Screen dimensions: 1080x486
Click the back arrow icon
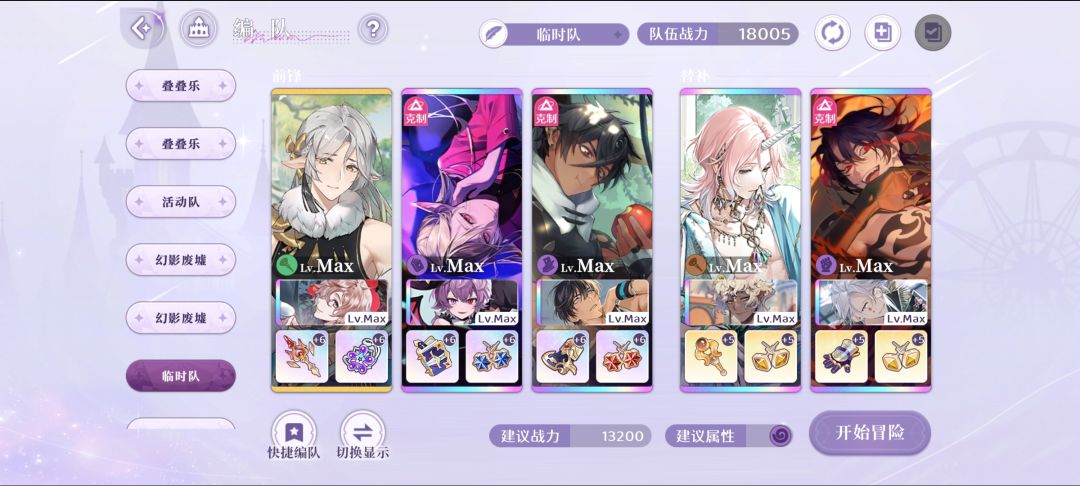tap(142, 29)
